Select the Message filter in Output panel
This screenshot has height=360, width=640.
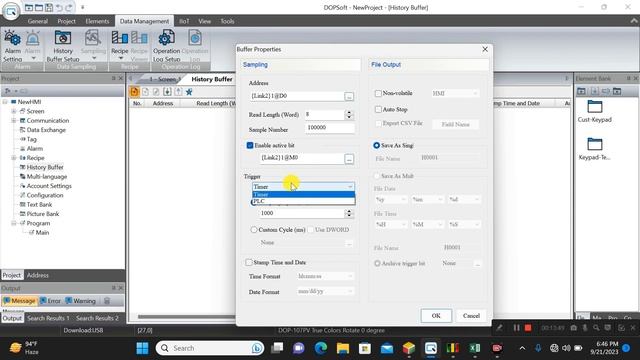coord(20,301)
